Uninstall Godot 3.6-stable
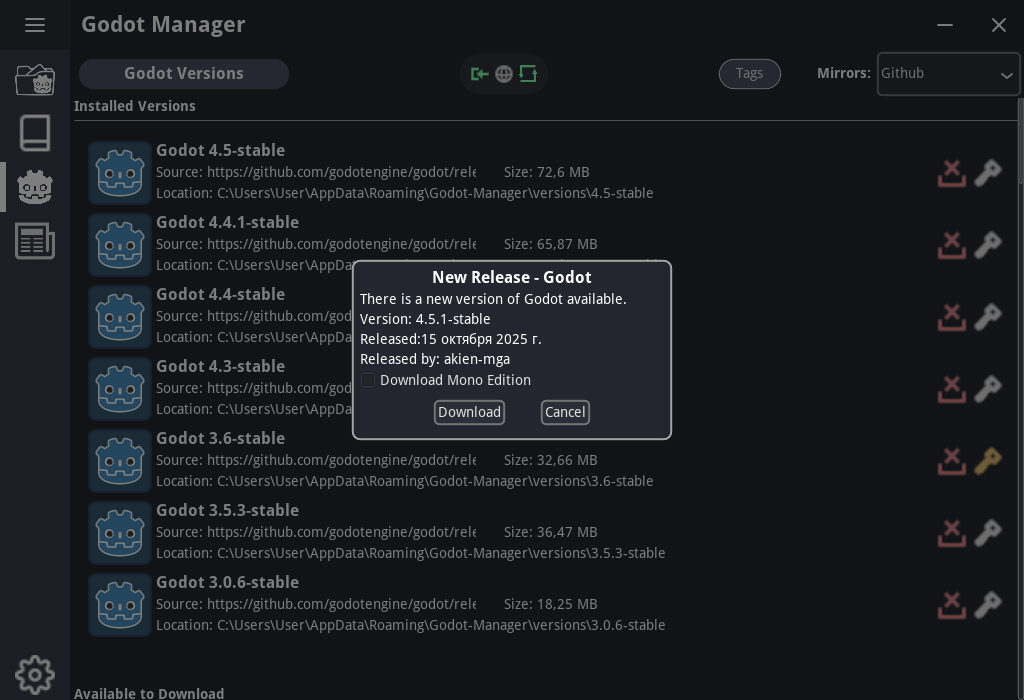 click(952, 461)
